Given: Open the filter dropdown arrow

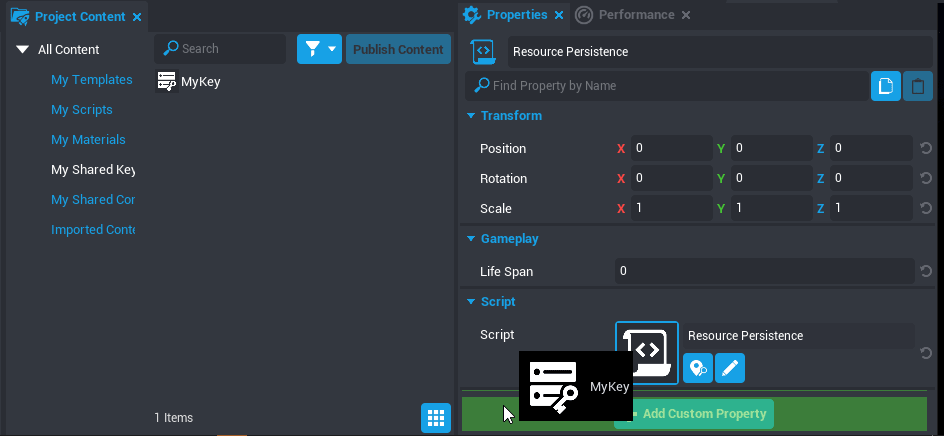Looking at the screenshot, I should point(332,49).
